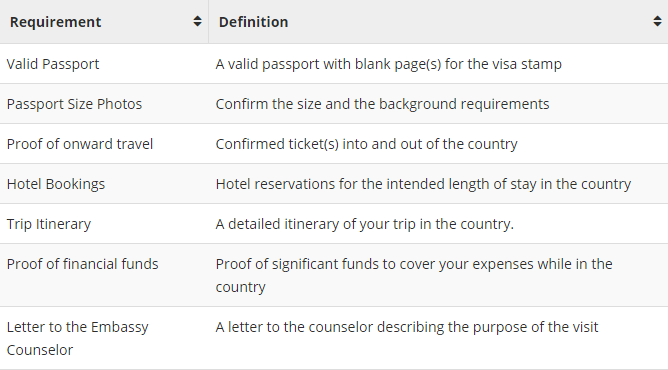This screenshot has height=370, width=668.
Task: Click the word Counselor in last row
Action: [40, 350]
